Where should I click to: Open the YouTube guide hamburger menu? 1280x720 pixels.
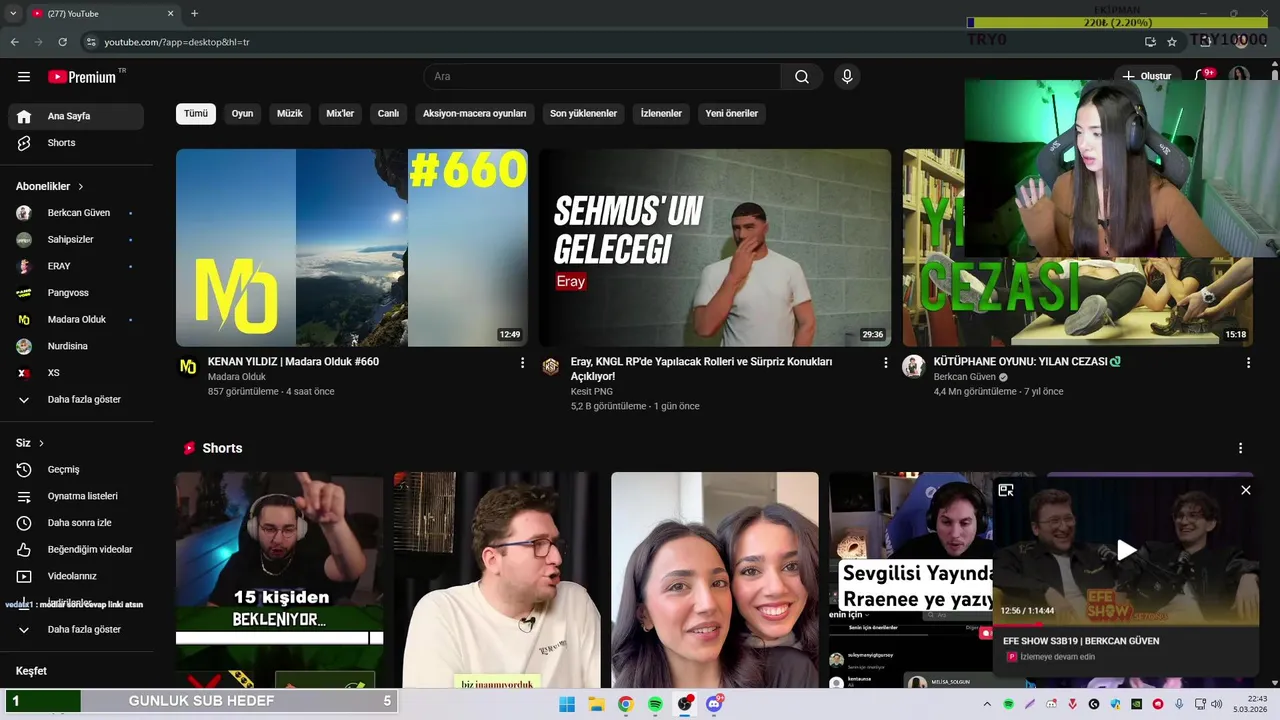24,77
